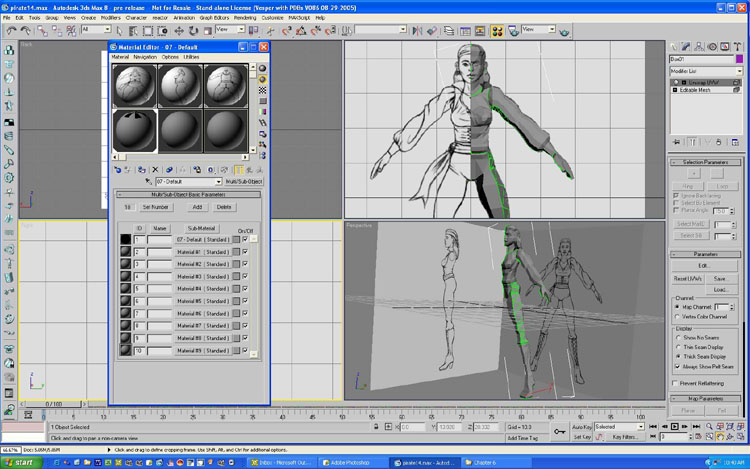Click color swatch beside Material #2

point(236,264)
